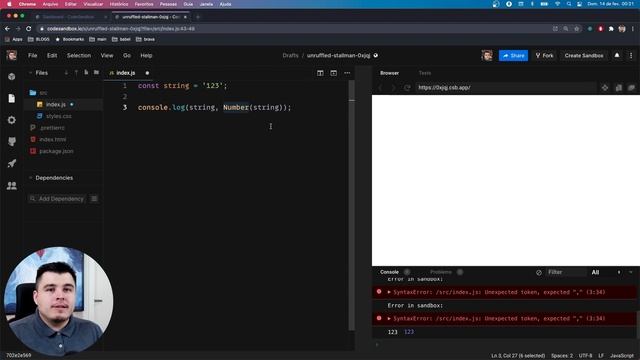Open the editor three-dots more menu
Viewport: 640px width, 360px height.
[x=347, y=73]
